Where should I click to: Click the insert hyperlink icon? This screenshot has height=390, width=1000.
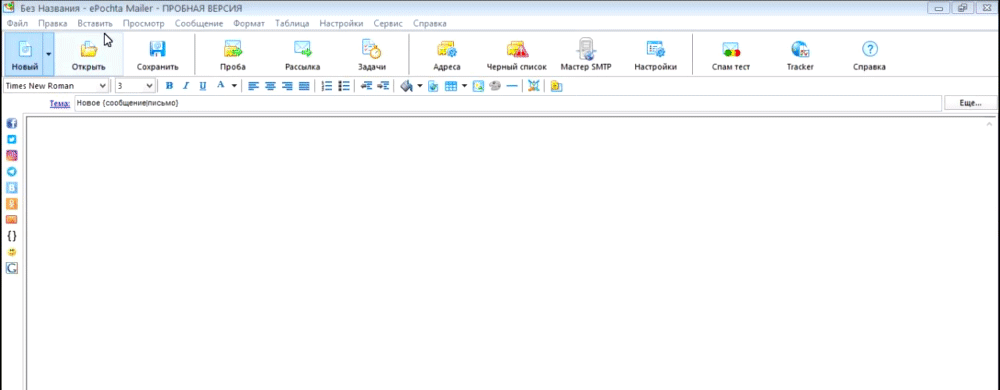pyautogui.click(x=495, y=85)
